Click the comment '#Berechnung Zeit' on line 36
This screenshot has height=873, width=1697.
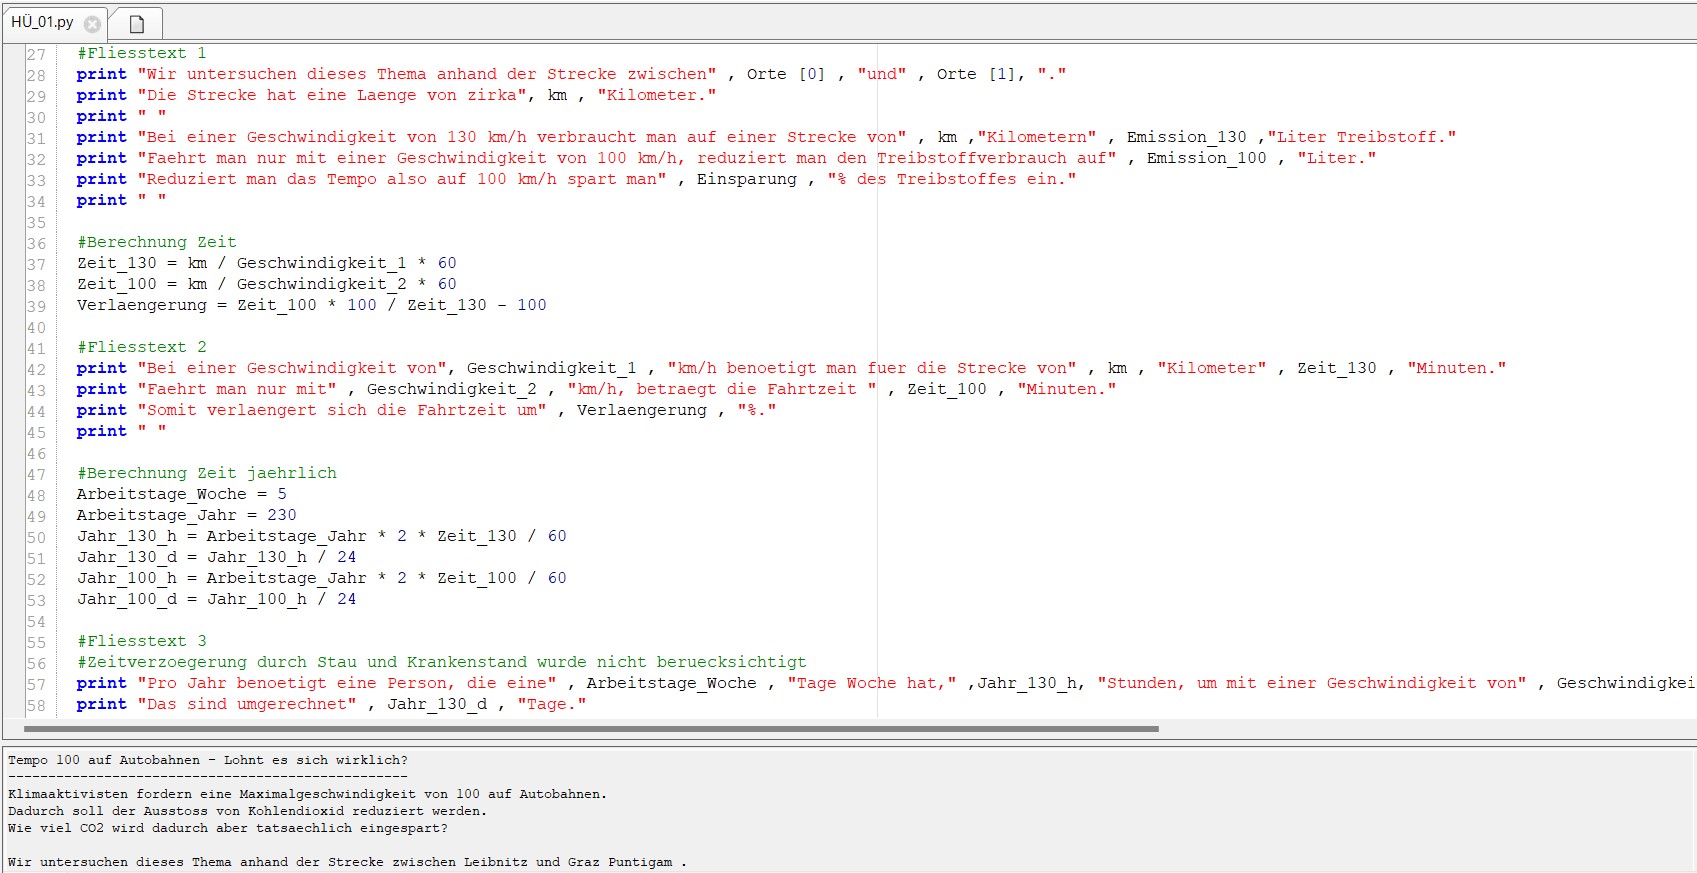[157, 242]
